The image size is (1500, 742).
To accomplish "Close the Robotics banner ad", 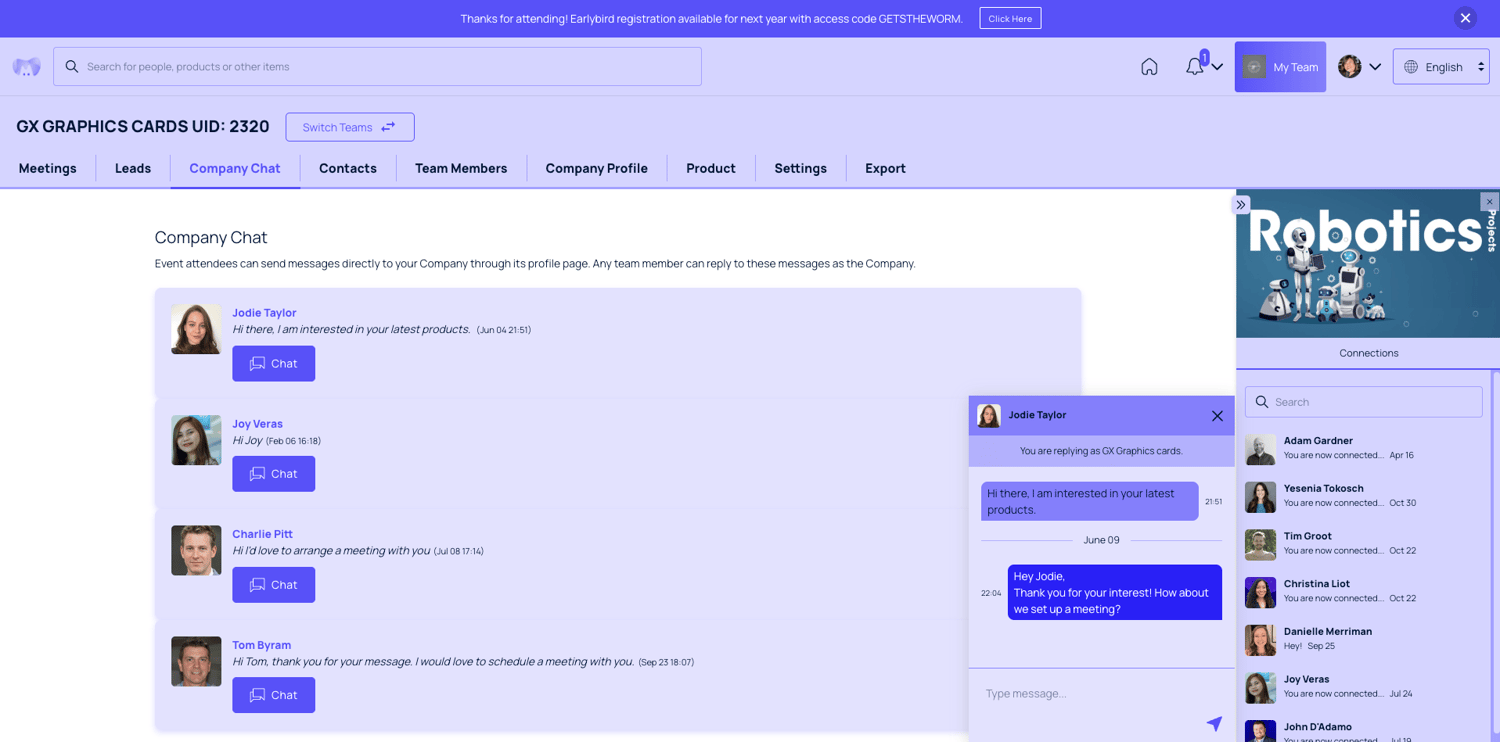I will pyautogui.click(x=1489, y=202).
